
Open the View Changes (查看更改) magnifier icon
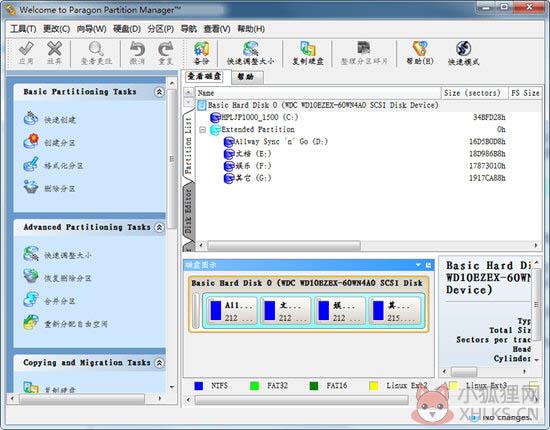pos(96,49)
